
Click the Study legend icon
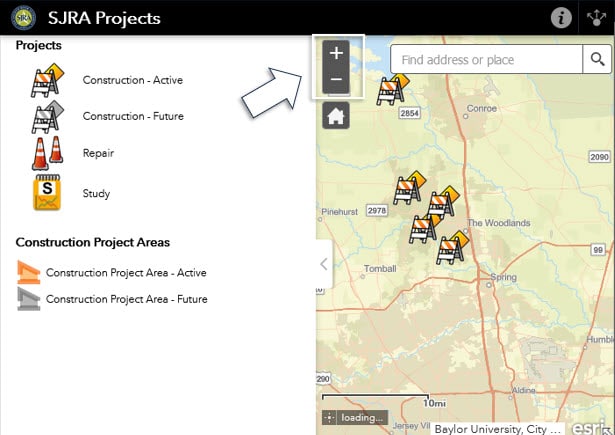pos(47,193)
